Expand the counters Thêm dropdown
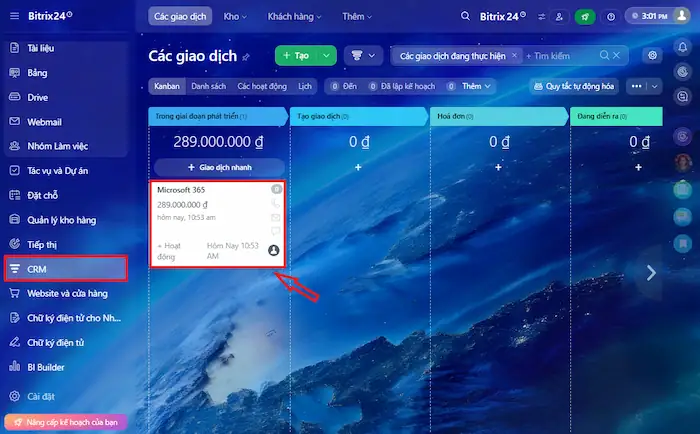 (475, 86)
